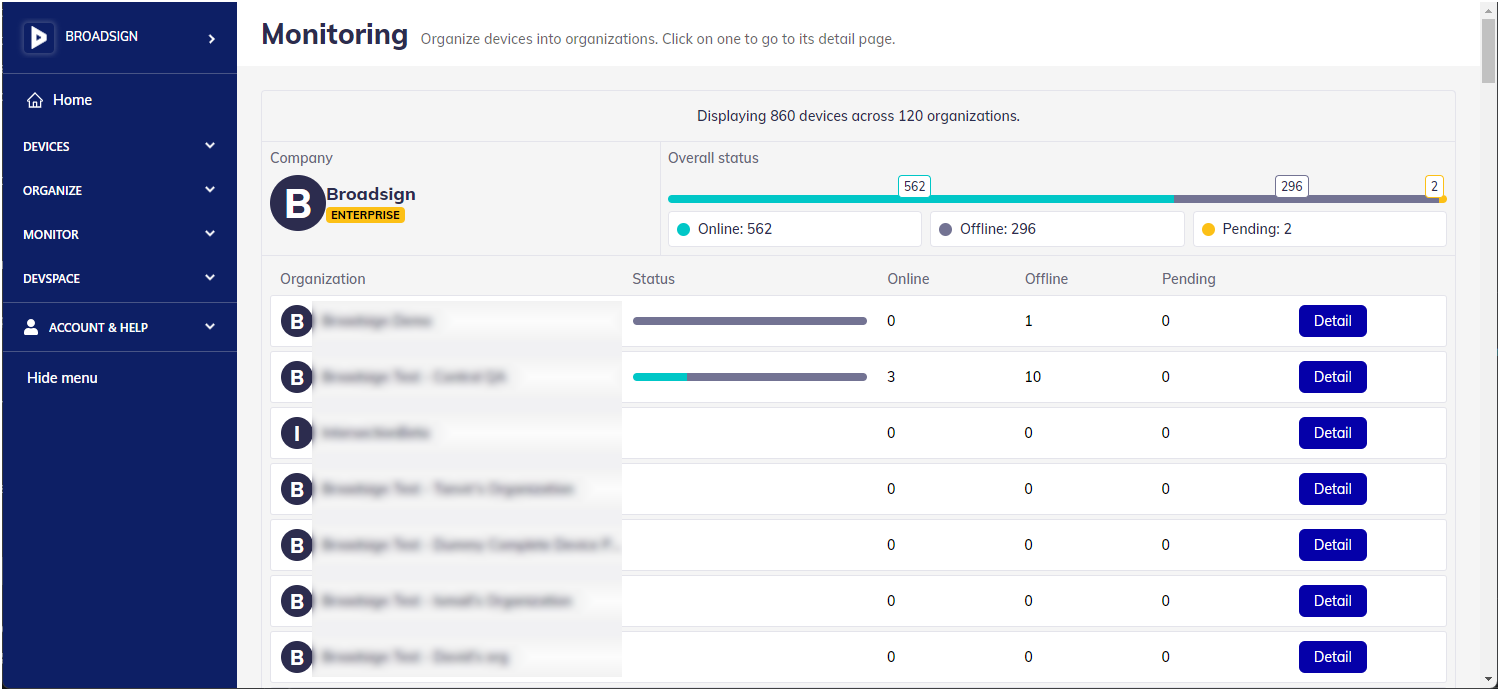Viewport: 1500px width, 691px height.
Task: Click the Home house icon
Action: 35,100
